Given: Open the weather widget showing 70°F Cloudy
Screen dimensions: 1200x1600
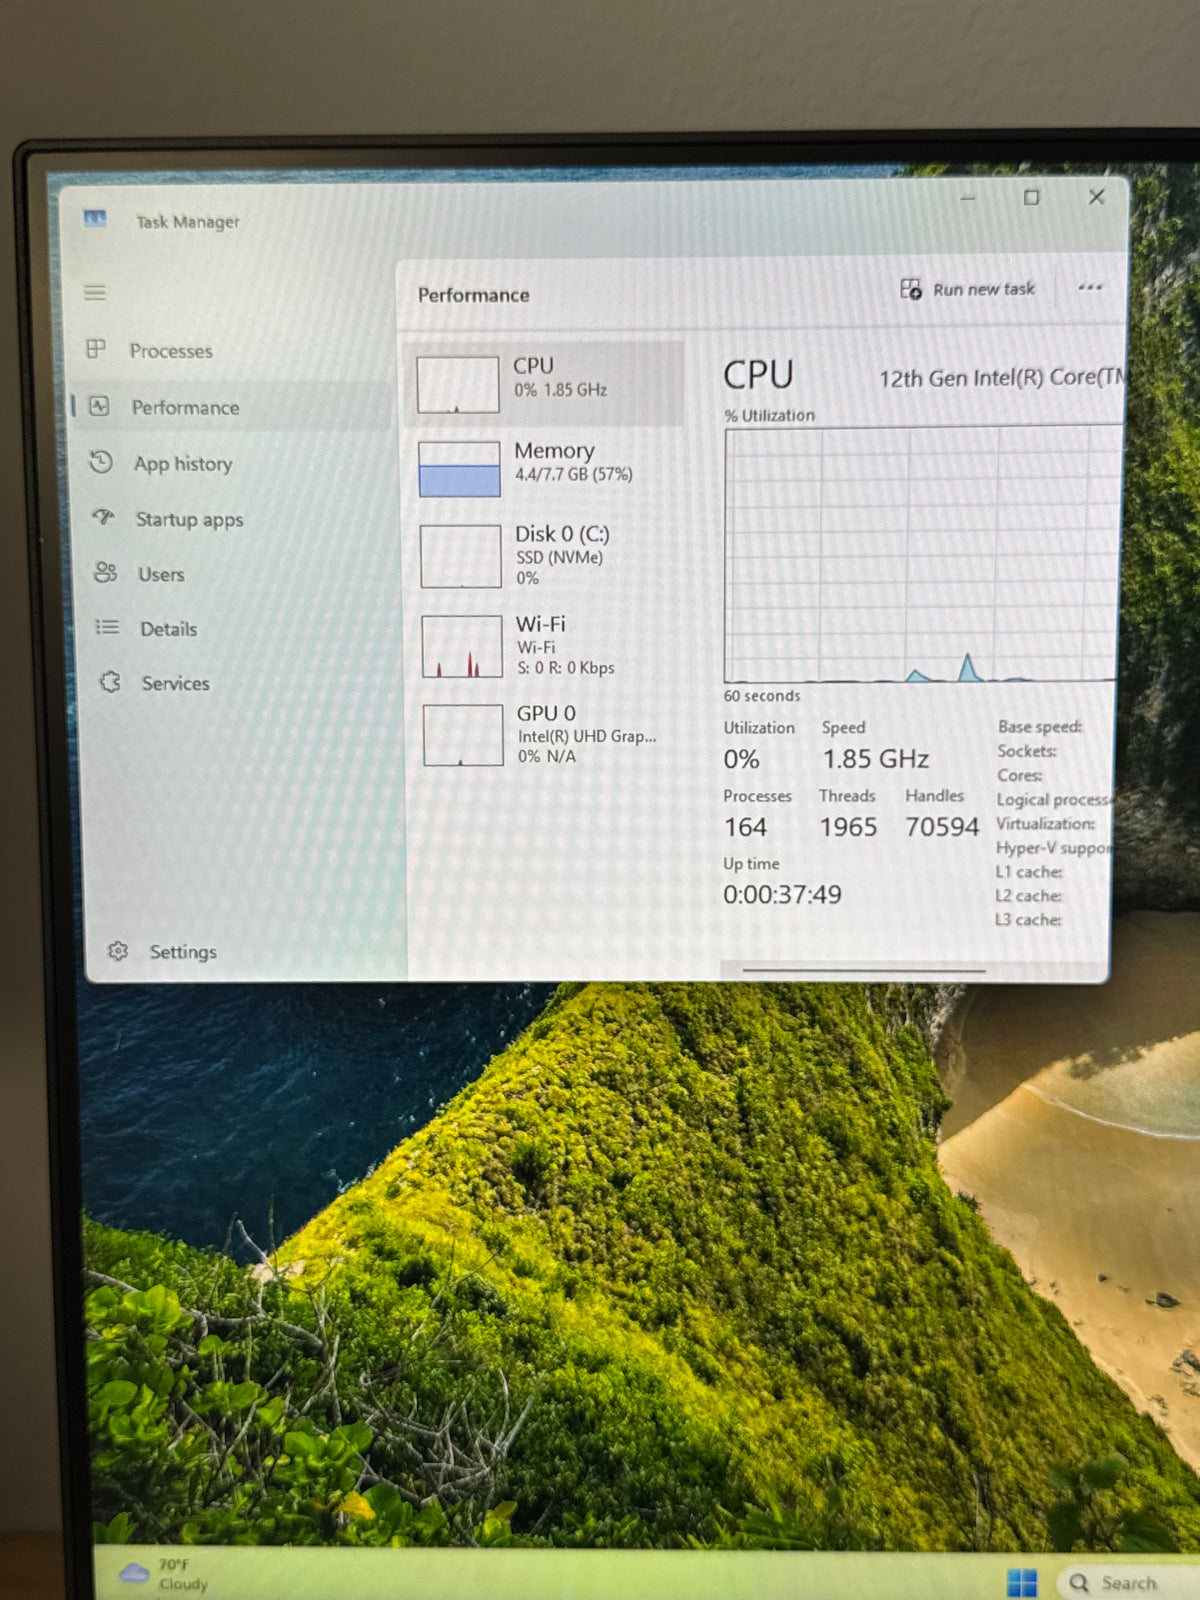Looking at the screenshot, I should [x=163, y=1574].
